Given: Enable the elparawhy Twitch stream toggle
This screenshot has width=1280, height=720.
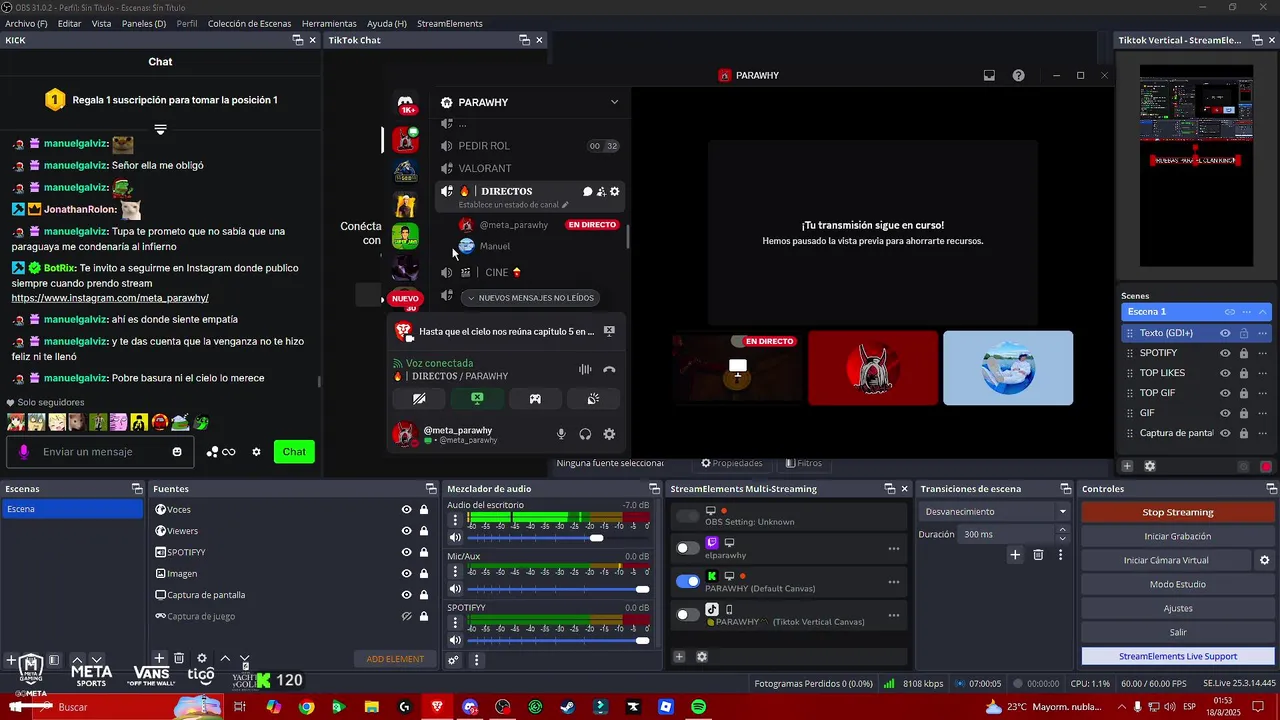Looking at the screenshot, I should [x=688, y=547].
